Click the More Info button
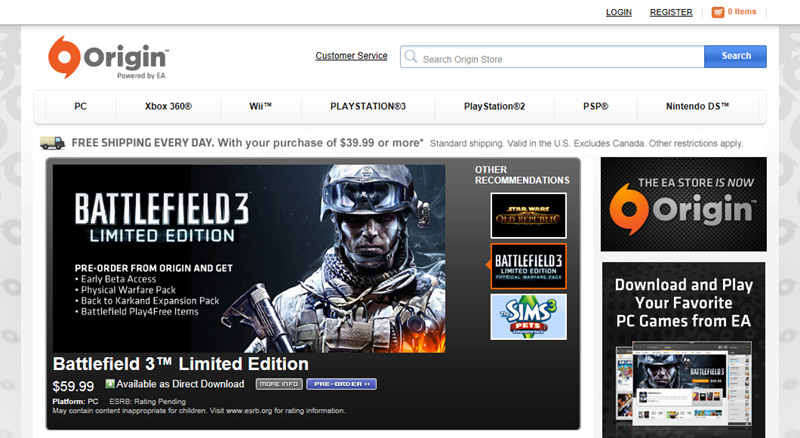 [279, 384]
